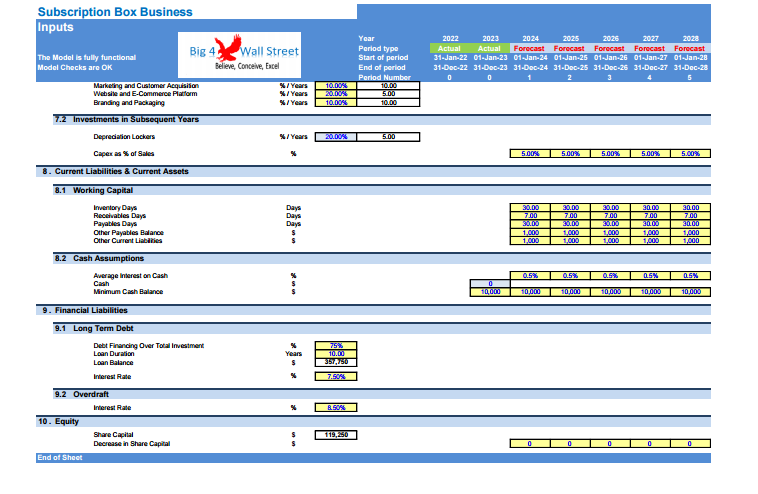Edit Receivables Days cell for 2025
This screenshot has height=494, width=758.
(570, 216)
